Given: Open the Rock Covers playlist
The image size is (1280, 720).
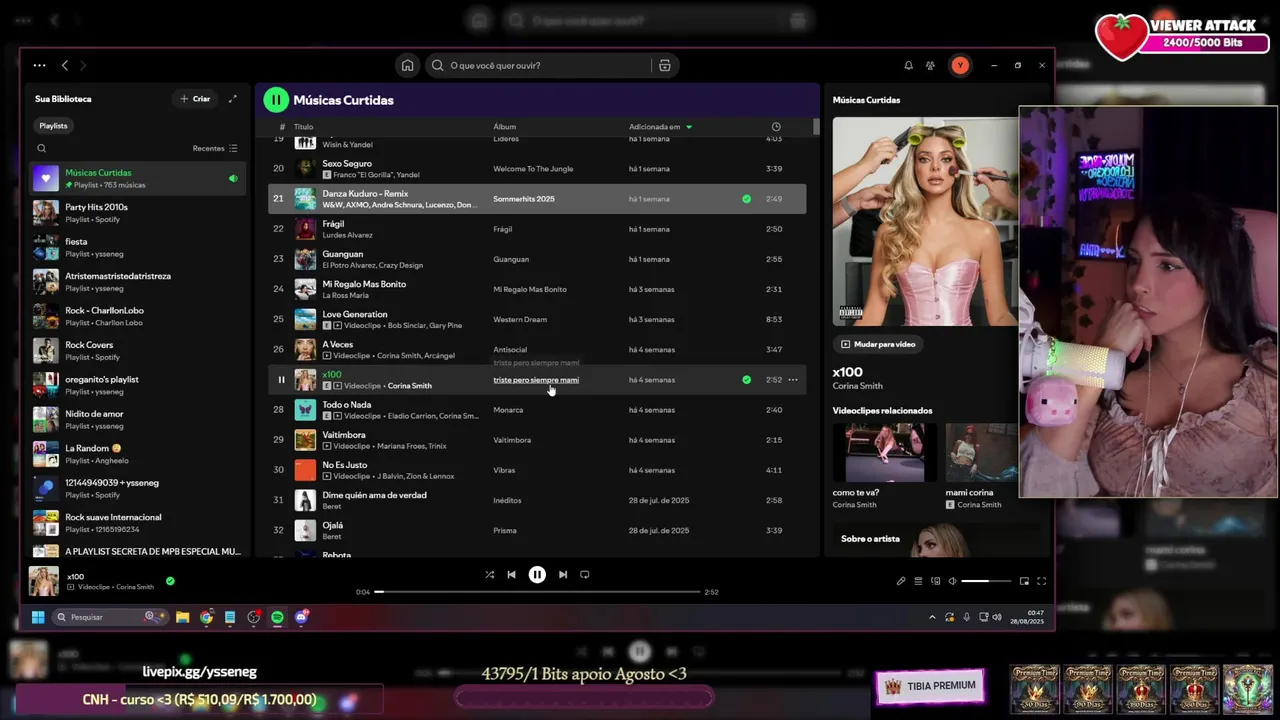Looking at the screenshot, I should pyautogui.click(x=137, y=351).
